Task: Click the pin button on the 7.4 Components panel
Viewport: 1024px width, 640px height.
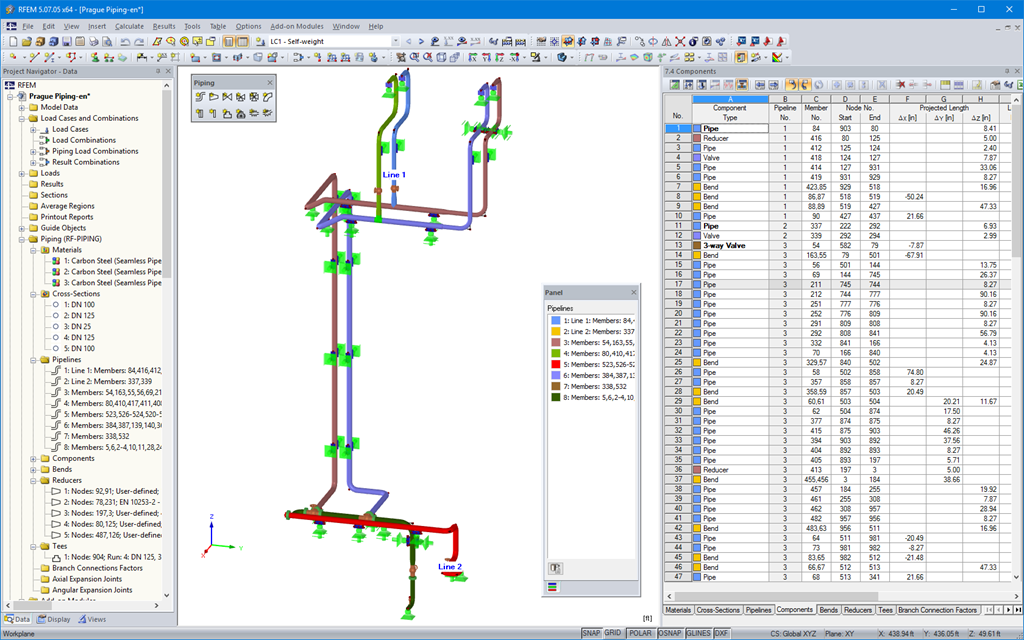Action: pos(1007,71)
